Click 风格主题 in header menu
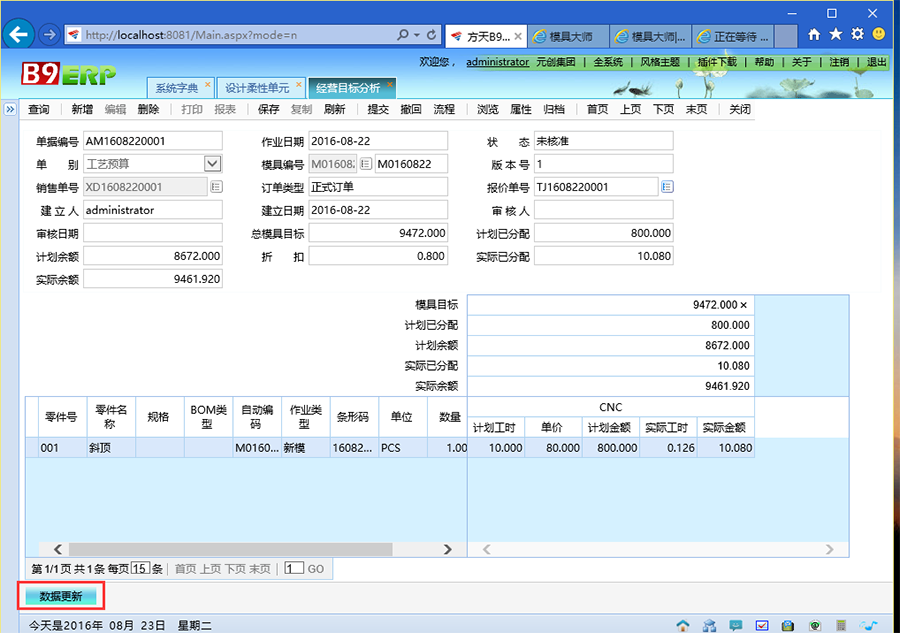This screenshot has width=900, height=633. point(660,62)
